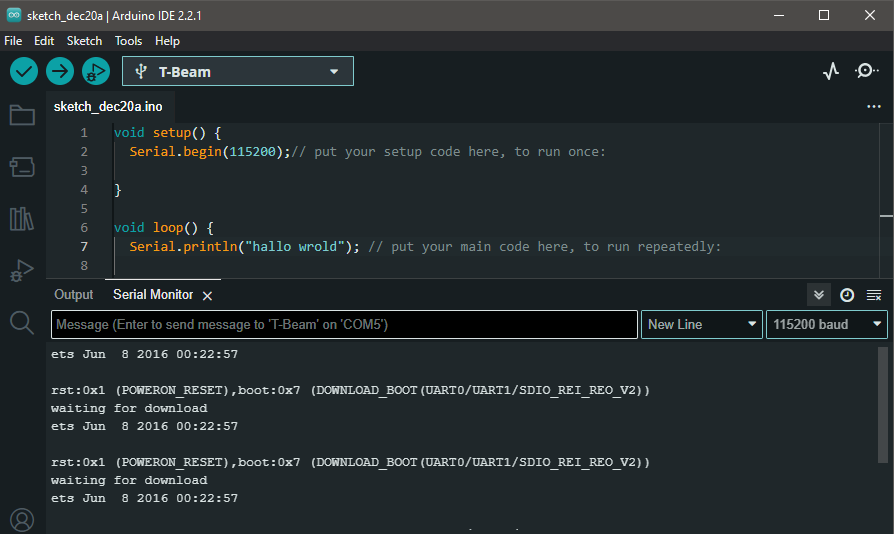Upload the sketch with the arrow button
The height and width of the screenshot is (534, 894).
60,71
